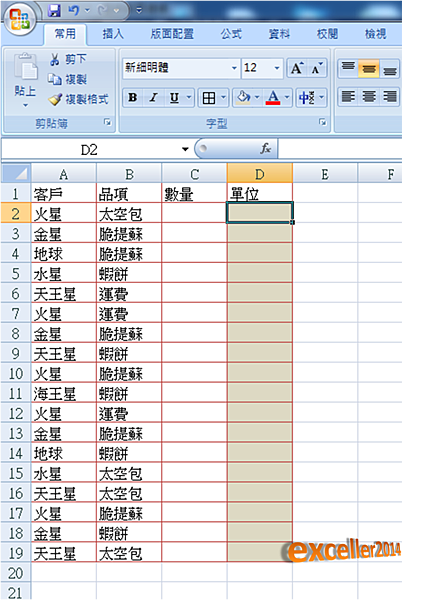Switch to the 插入 tab
Screen dimensions: 442x600
(x=113, y=34)
